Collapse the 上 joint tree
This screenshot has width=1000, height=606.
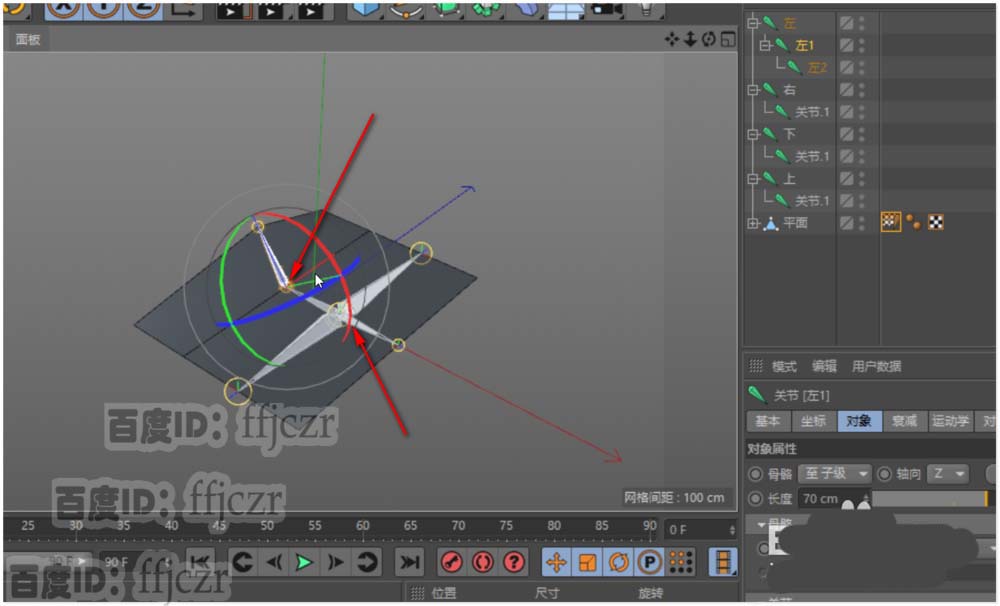[753, 179]
